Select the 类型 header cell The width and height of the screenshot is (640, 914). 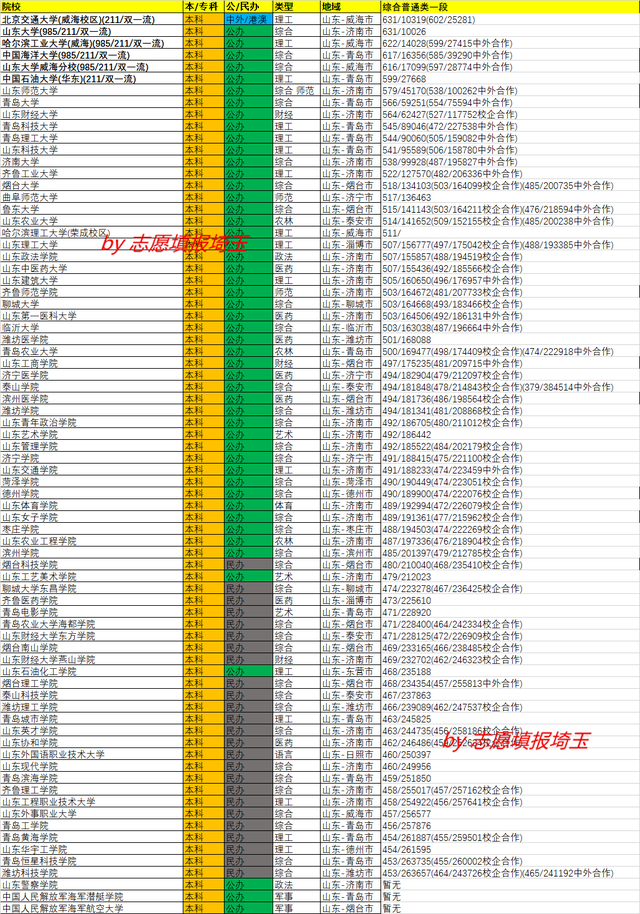coord(297,7)
